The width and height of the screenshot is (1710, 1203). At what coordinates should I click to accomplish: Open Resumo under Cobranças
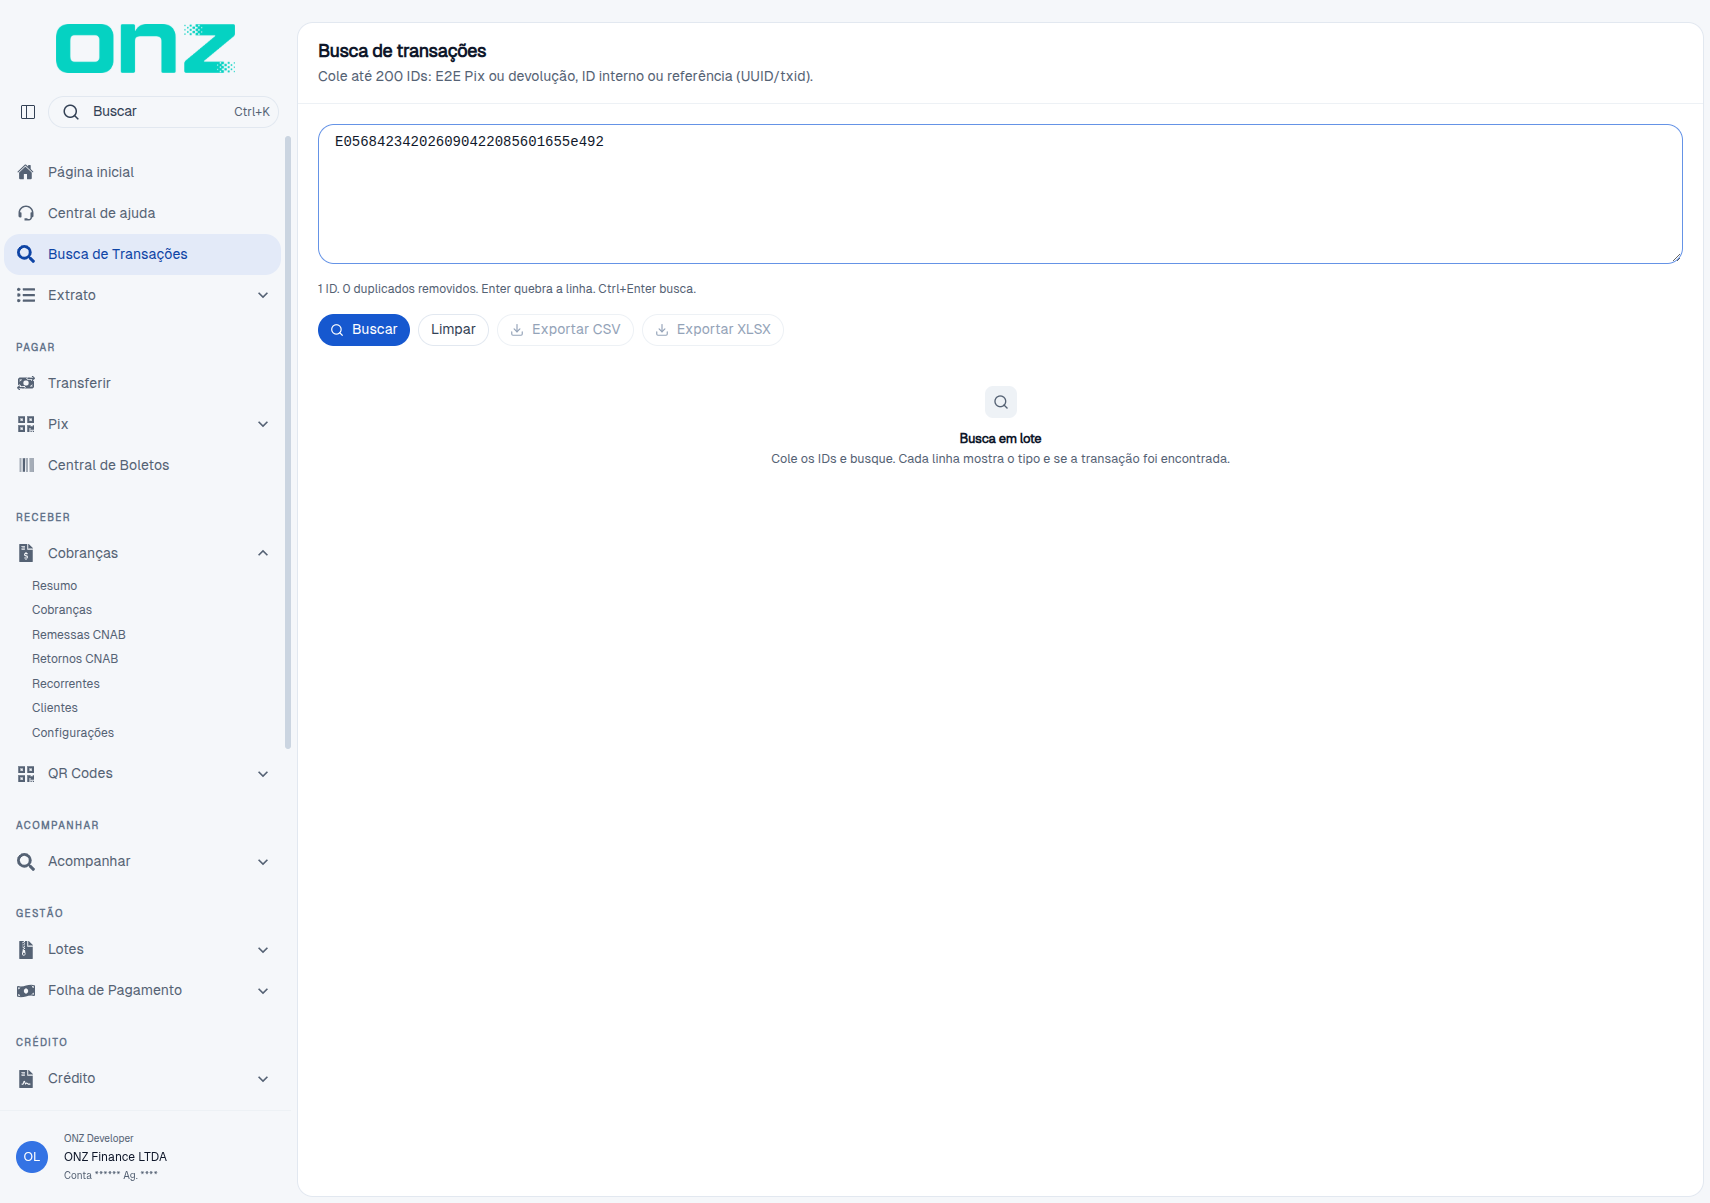54,586
